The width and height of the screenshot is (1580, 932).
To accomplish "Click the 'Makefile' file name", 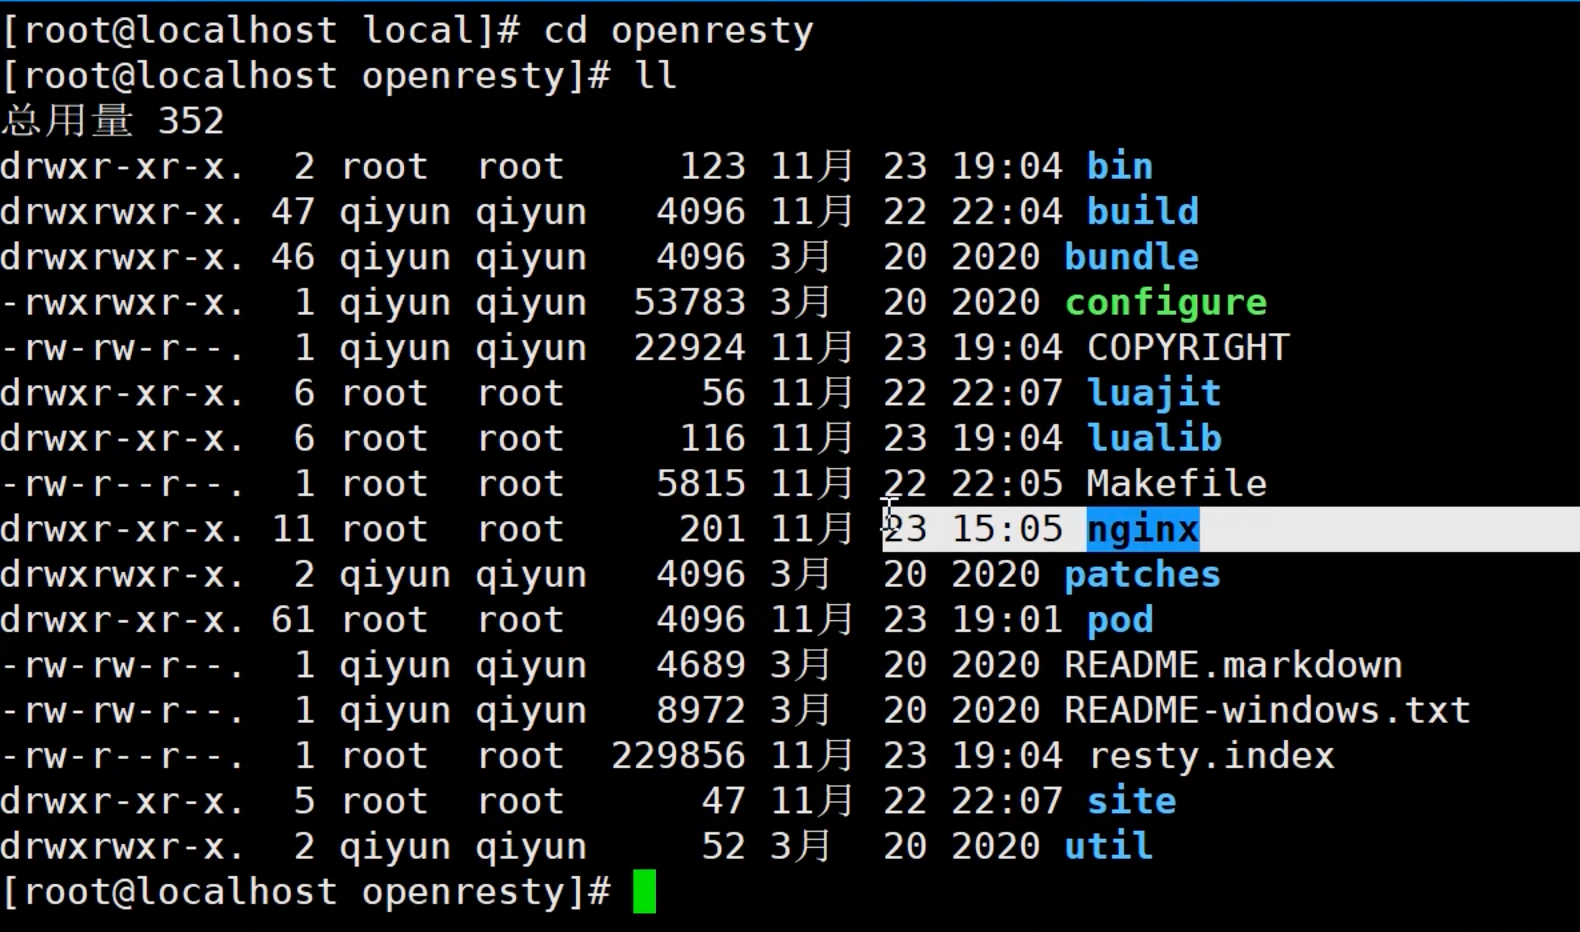I will [x=1177, y=484].
